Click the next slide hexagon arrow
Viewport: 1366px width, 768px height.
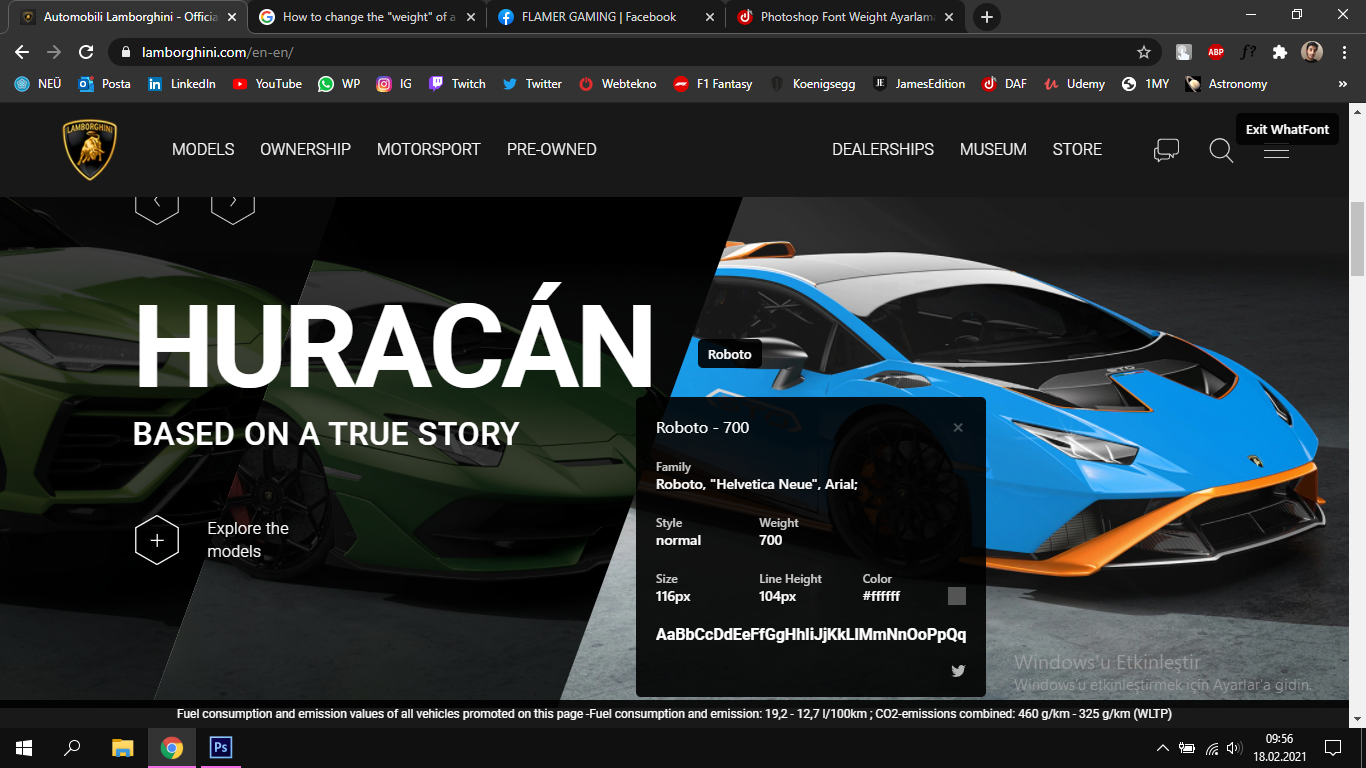click(233, 204)
